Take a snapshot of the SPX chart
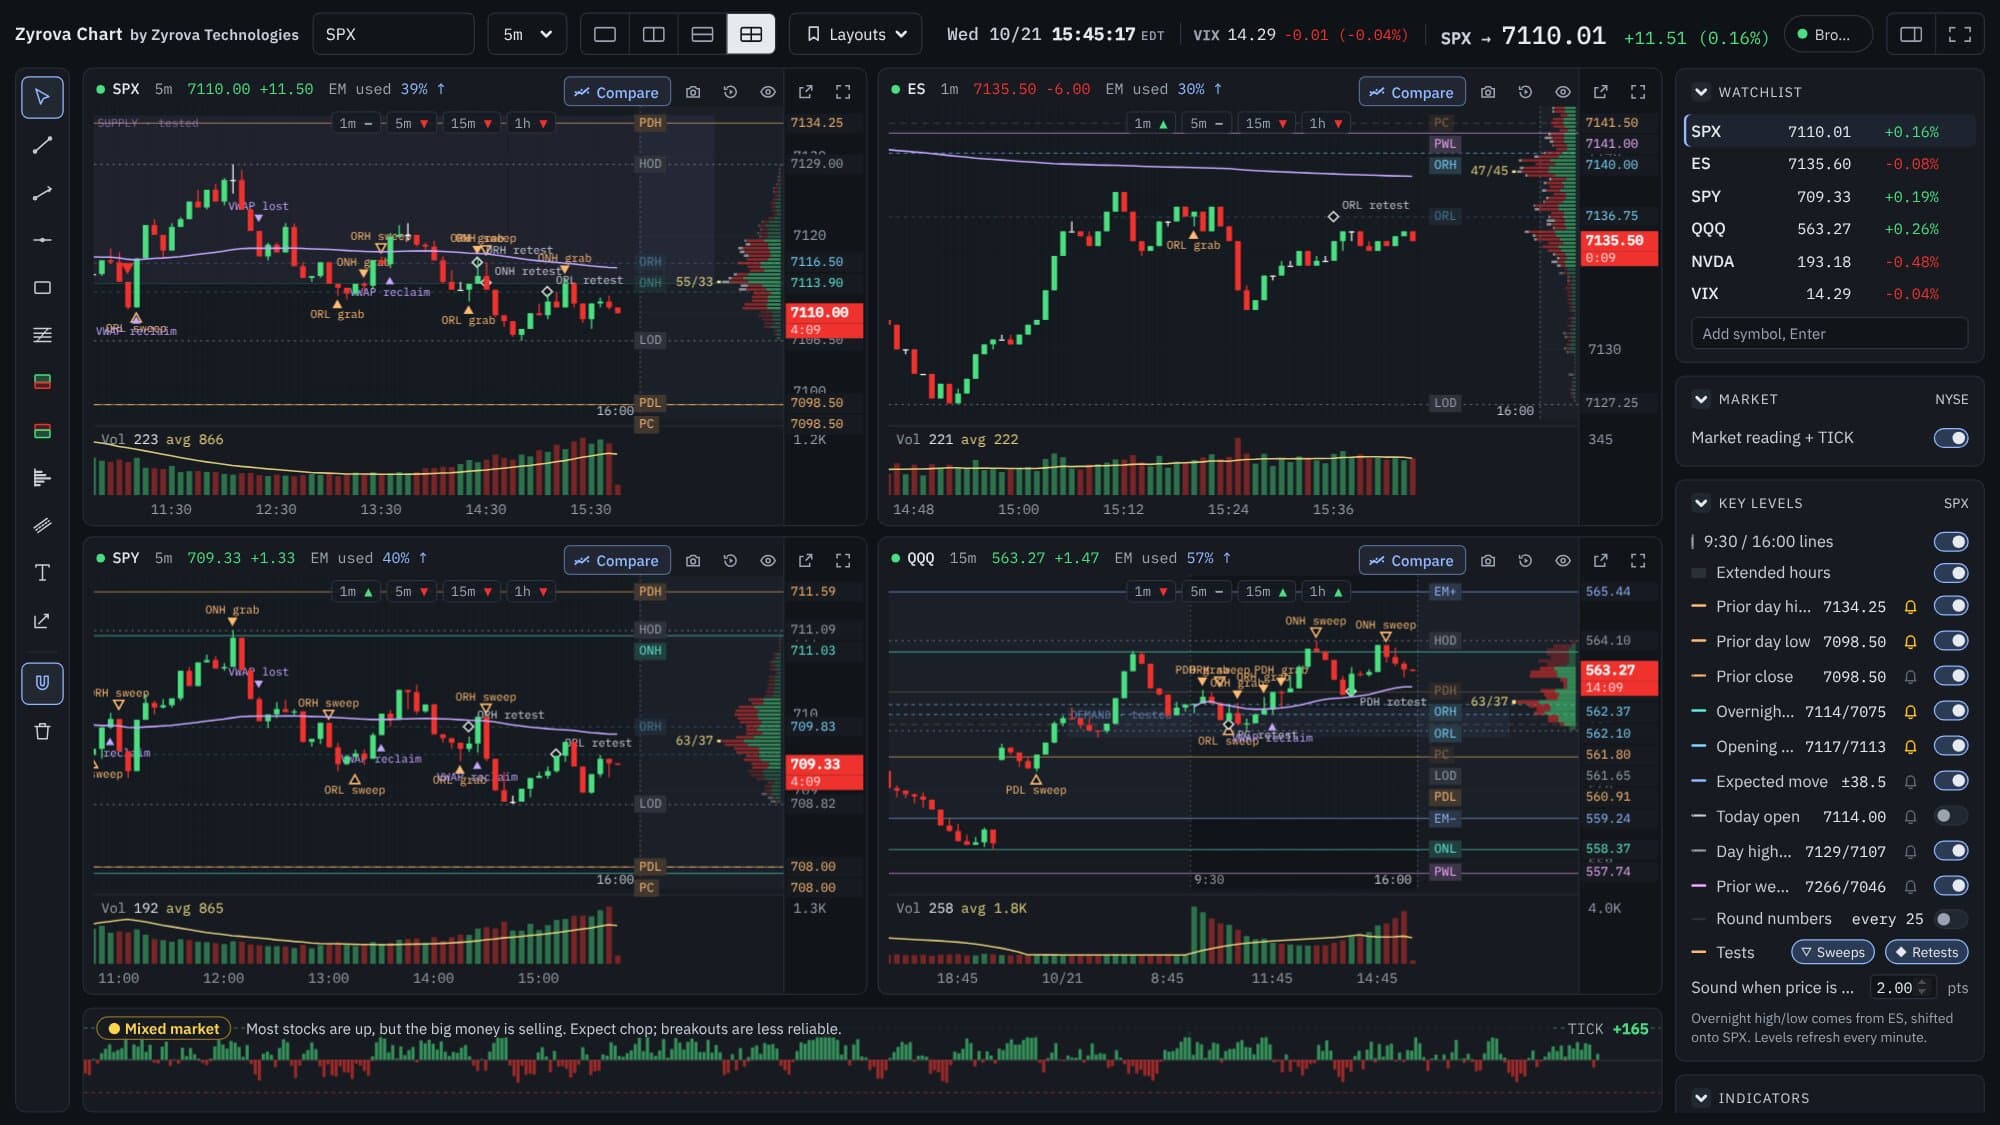 [x=693, y=92]
